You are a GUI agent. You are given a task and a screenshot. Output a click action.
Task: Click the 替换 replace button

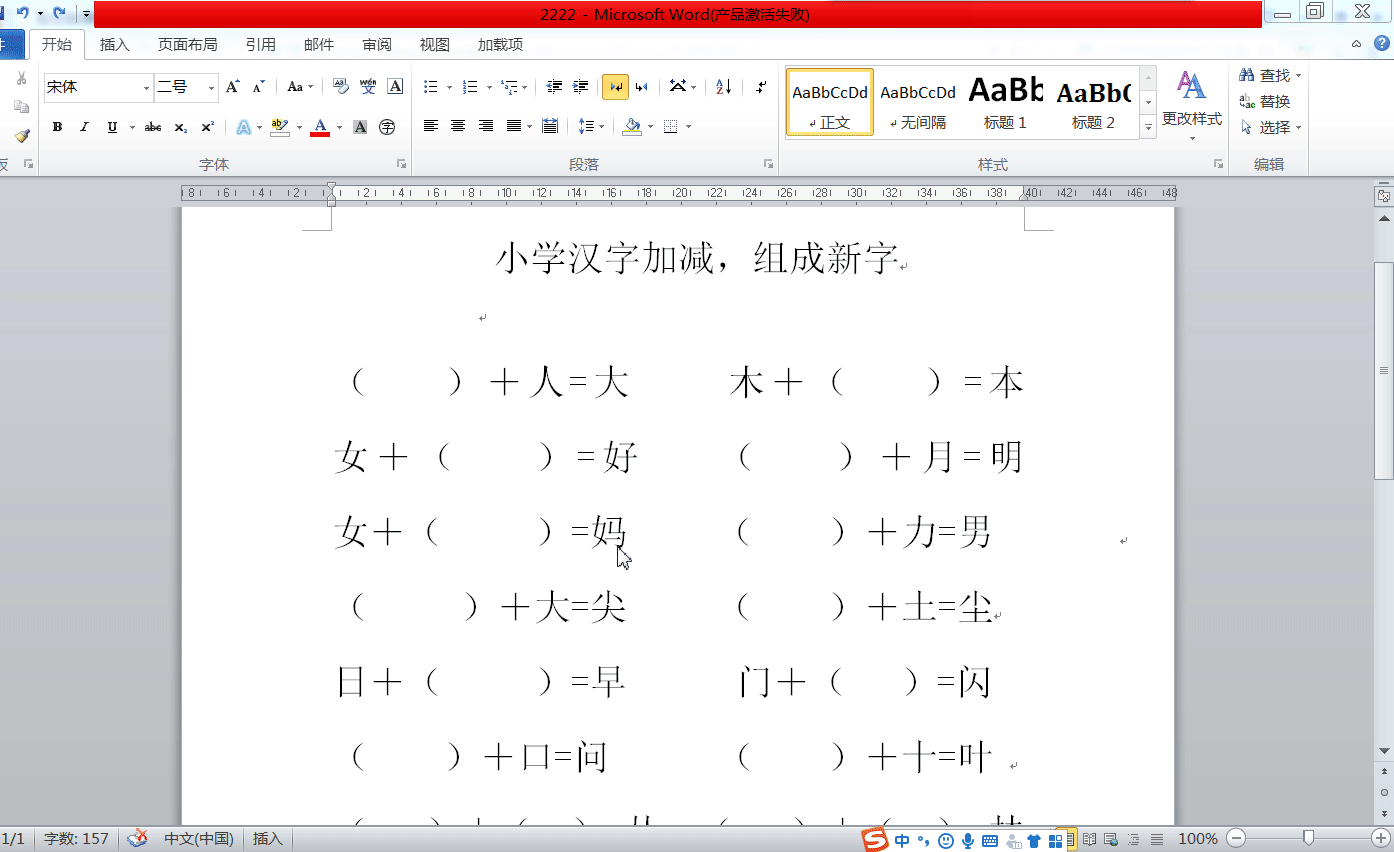pos(1265,101)
